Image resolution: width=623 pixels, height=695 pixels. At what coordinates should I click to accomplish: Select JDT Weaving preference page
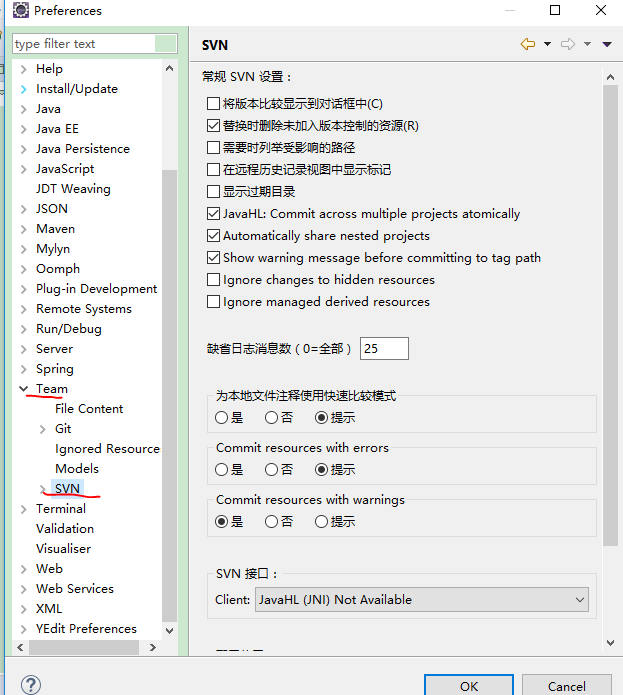pos(73,189)
